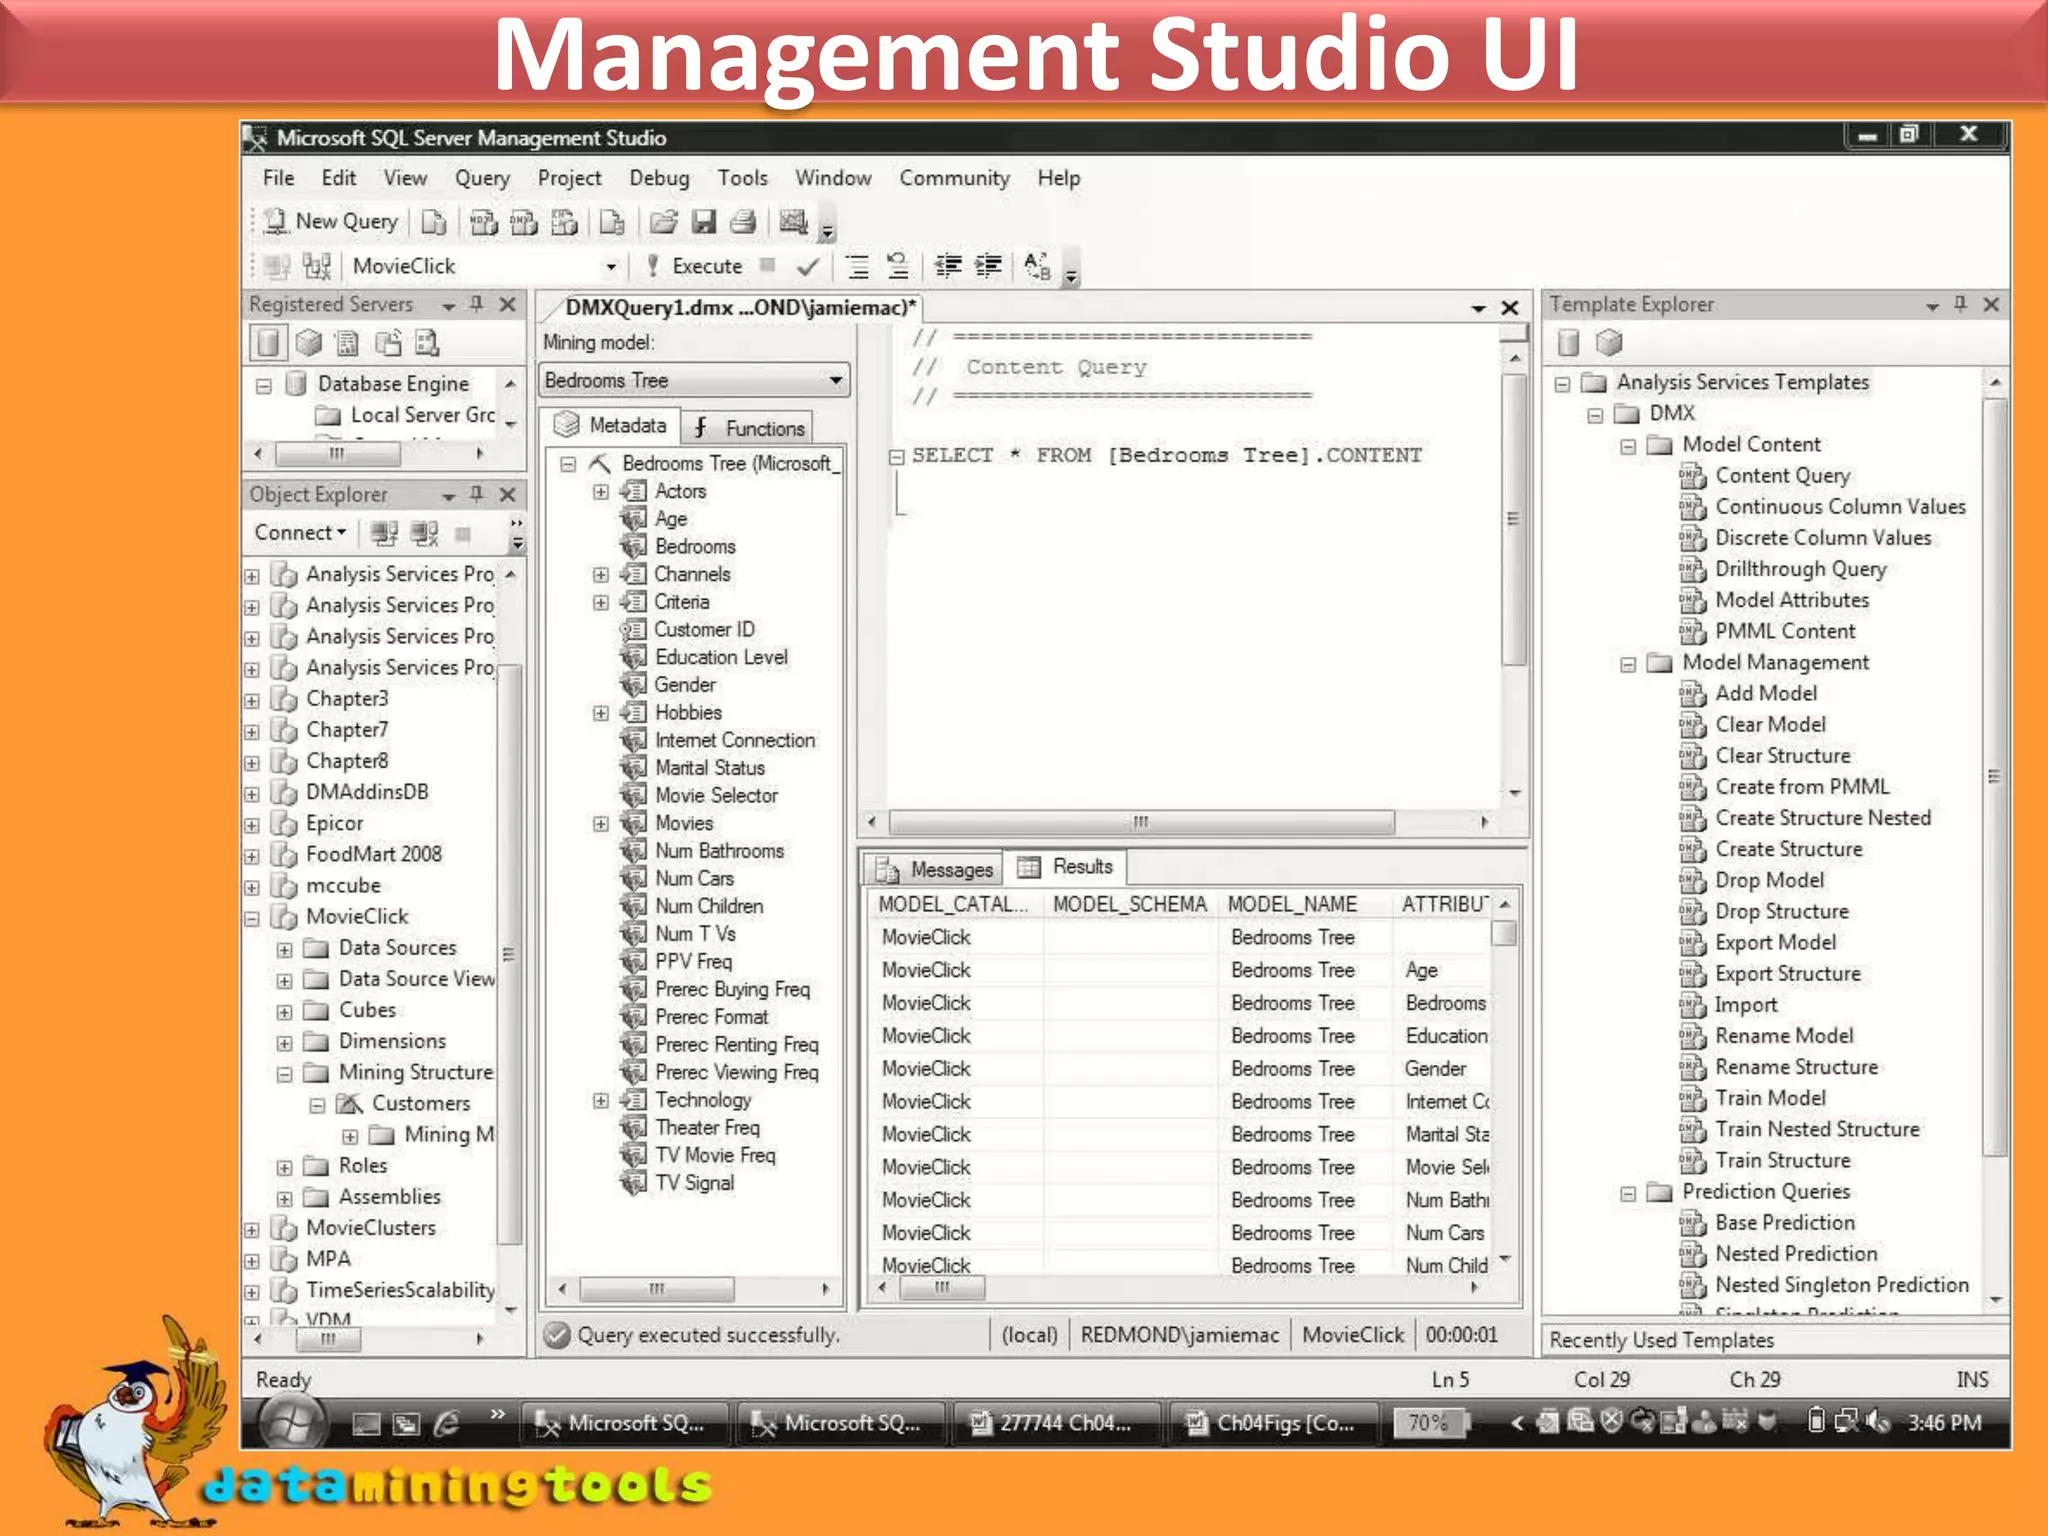Pin the Template Explorer panel
The width and height of the screenshot is (2048, 1536).
[1960, 304]
